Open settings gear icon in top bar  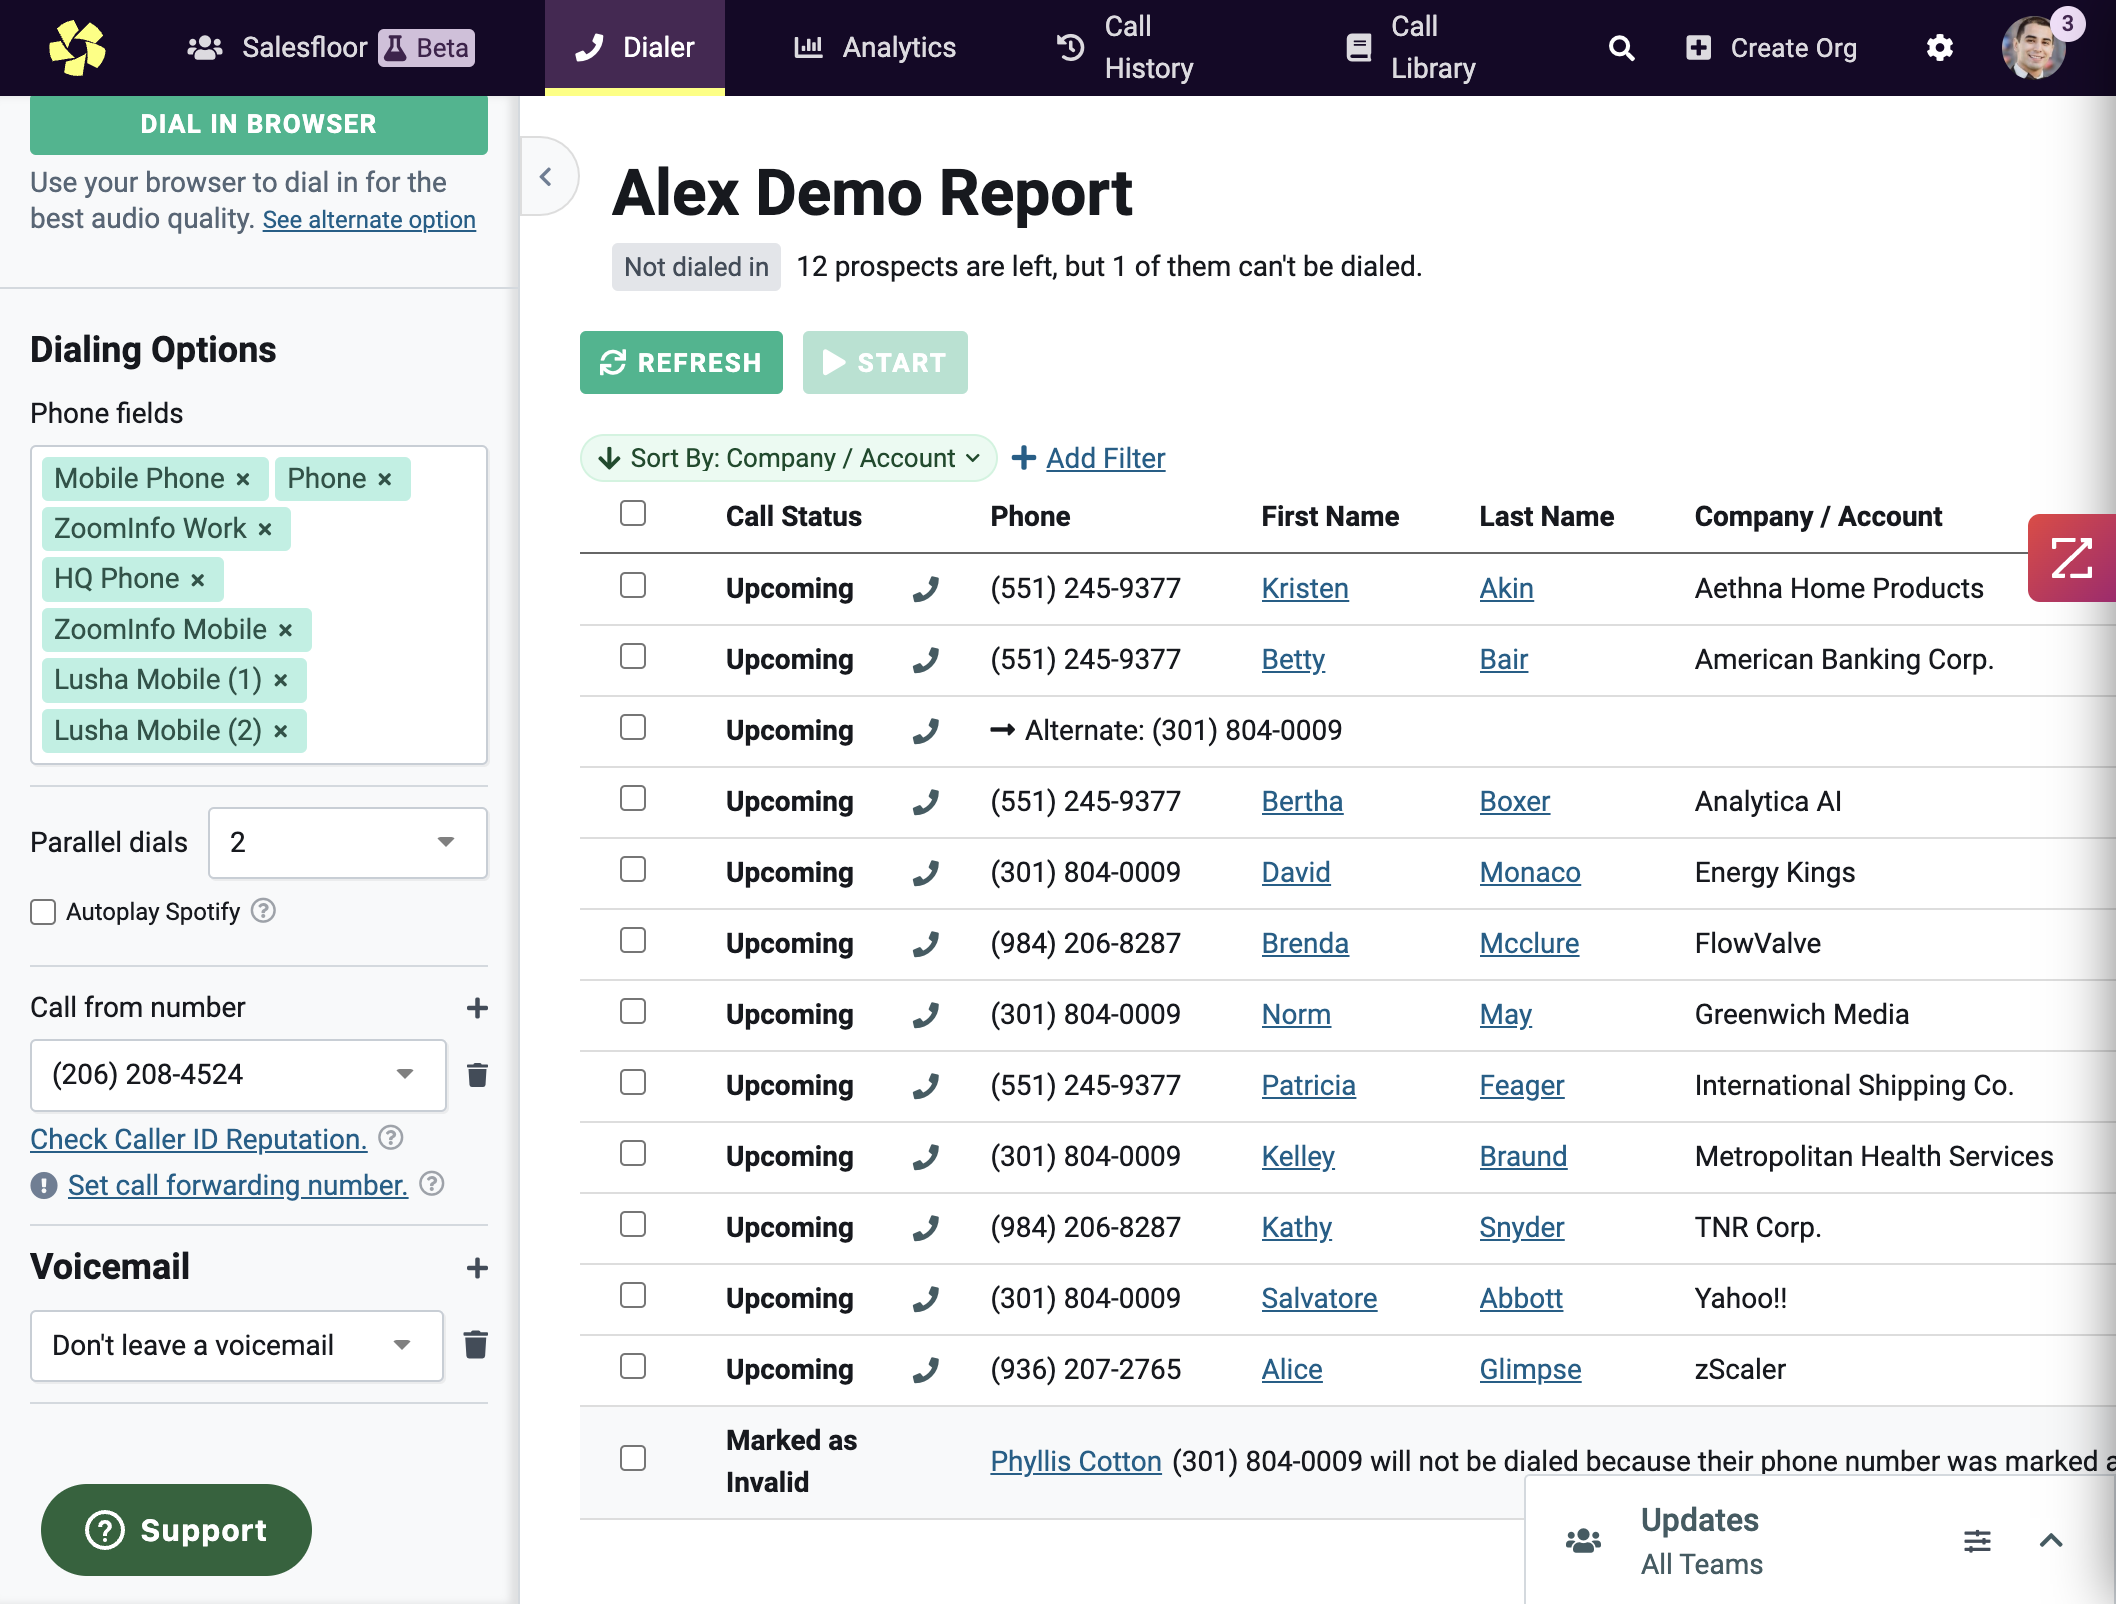point(1939,48)
